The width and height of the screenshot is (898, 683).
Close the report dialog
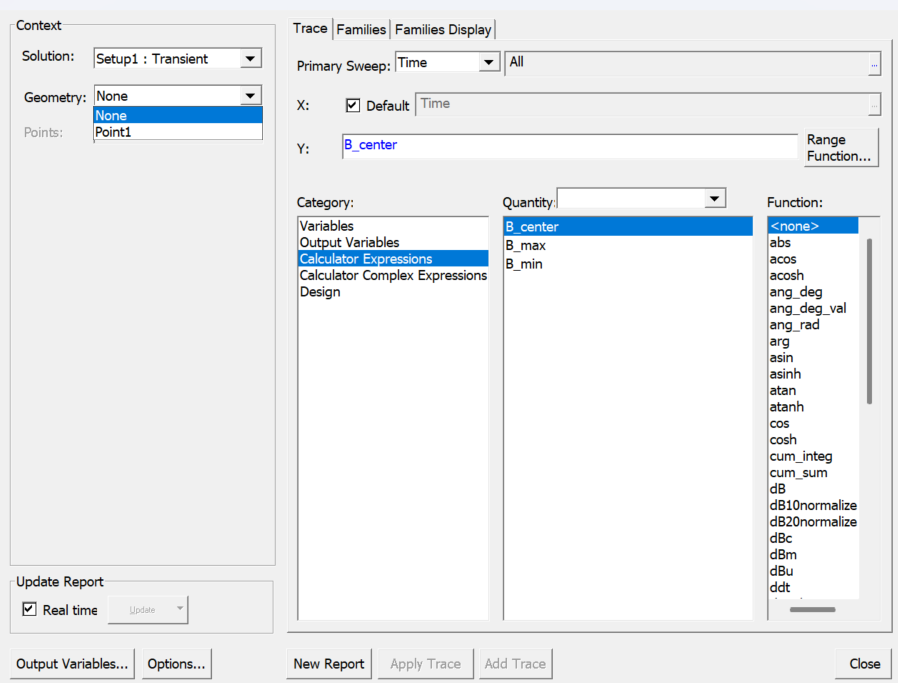pos(864,663)
